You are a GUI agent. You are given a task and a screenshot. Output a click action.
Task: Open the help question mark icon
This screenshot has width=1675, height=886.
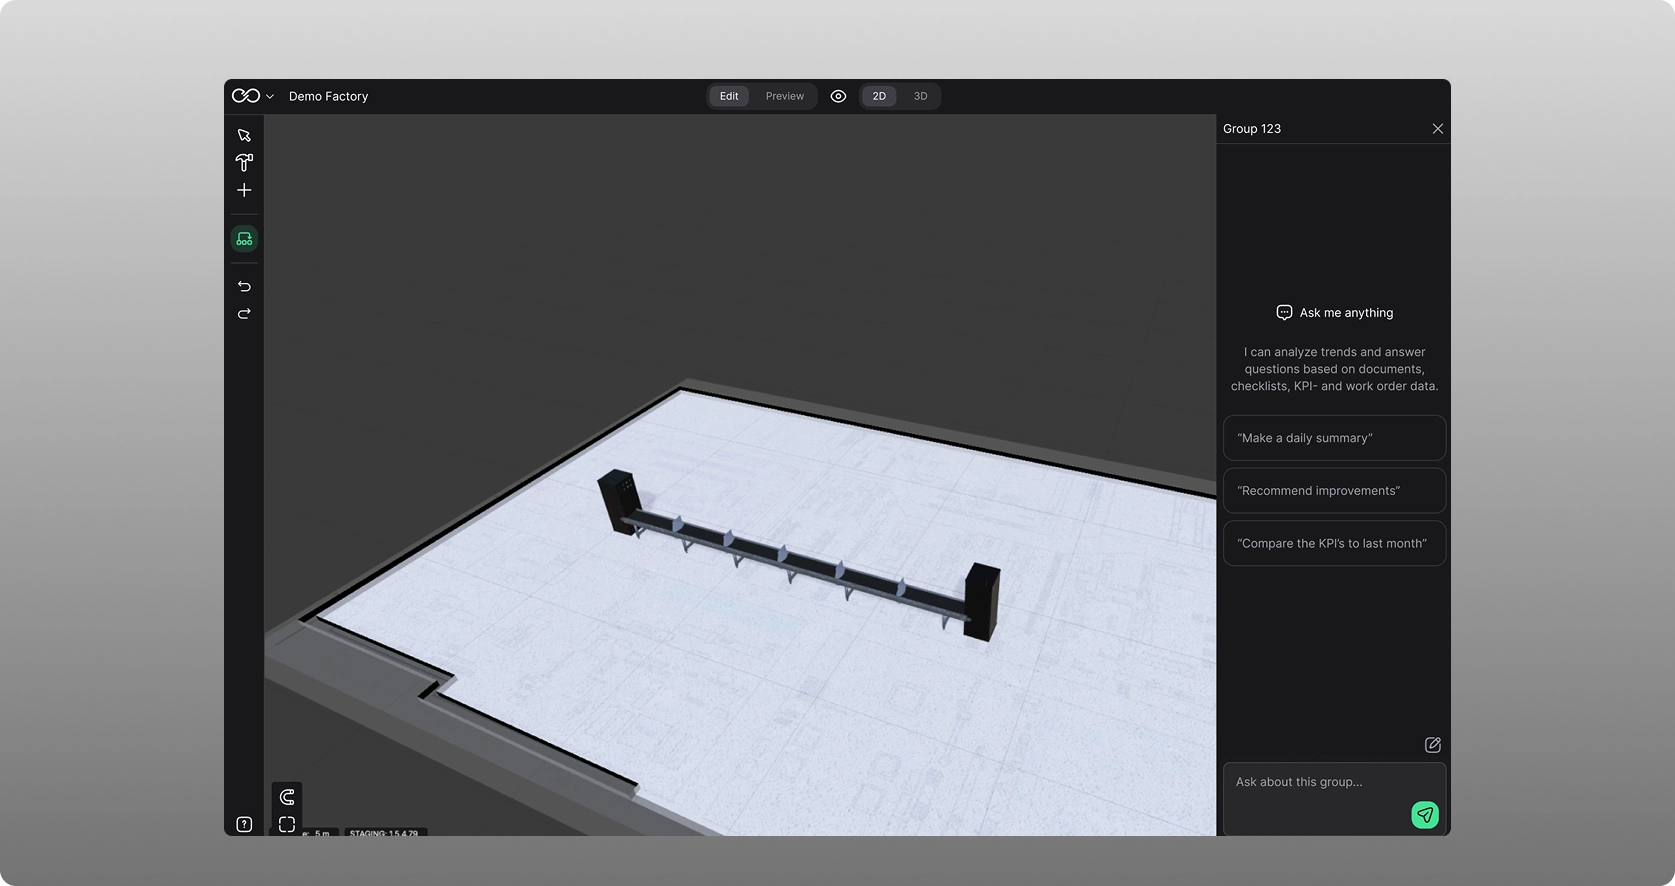click(x=244, y=824)
